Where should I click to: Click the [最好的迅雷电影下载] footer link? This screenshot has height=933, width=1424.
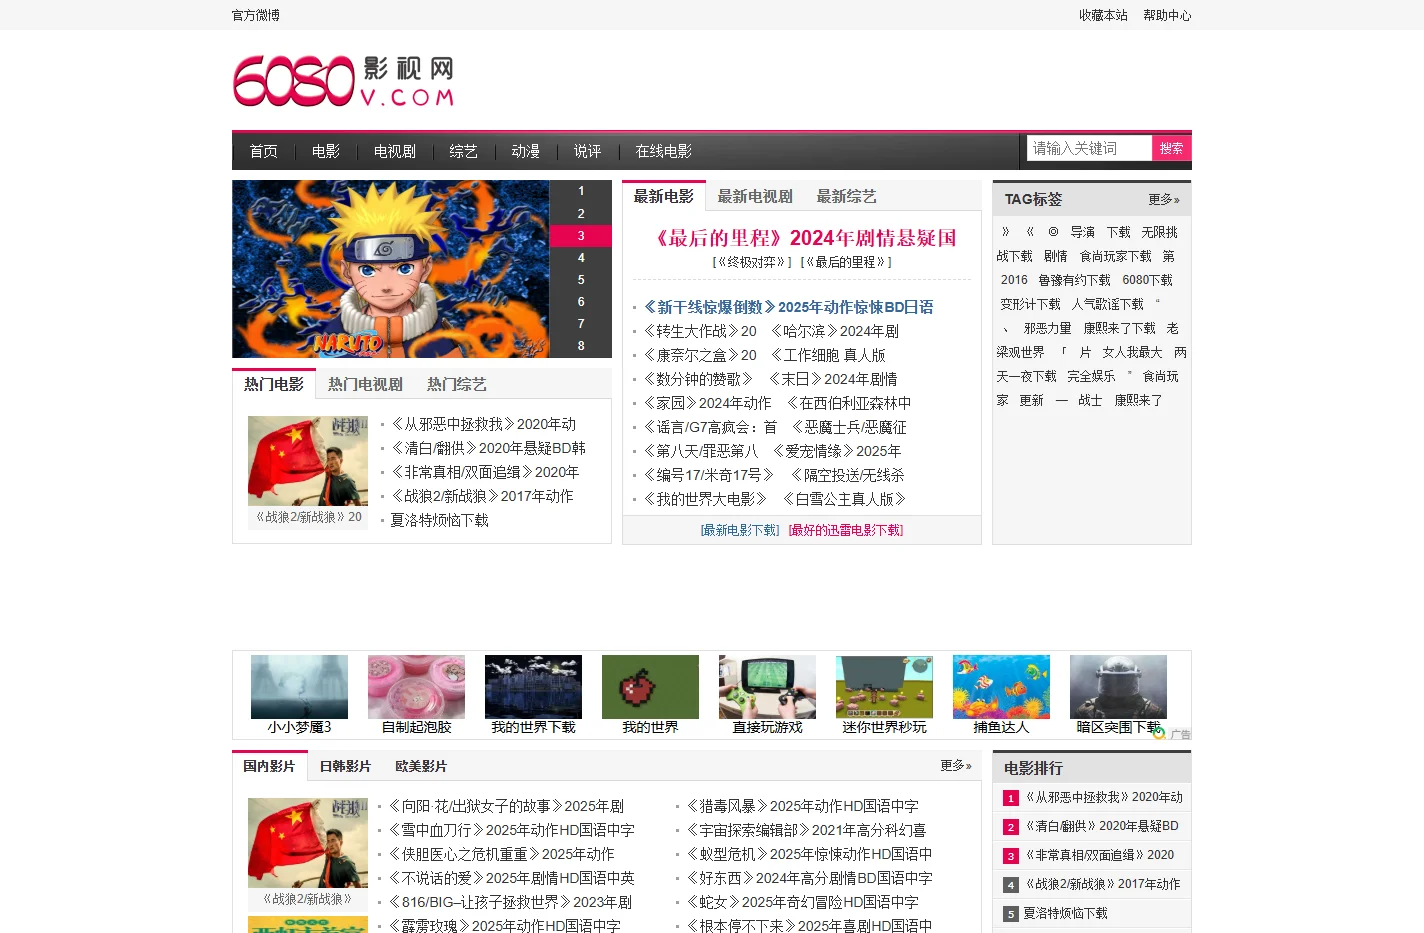pos(846,530)
